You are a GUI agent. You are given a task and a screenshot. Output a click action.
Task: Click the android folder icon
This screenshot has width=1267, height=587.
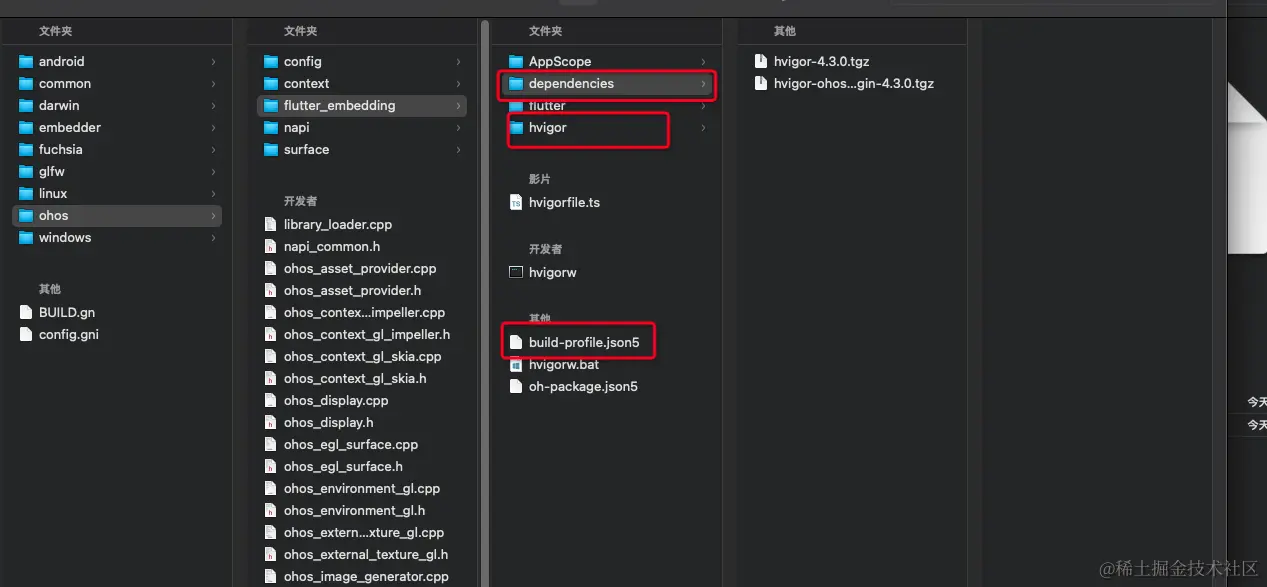pyautogui.click(x=26, y=61)
